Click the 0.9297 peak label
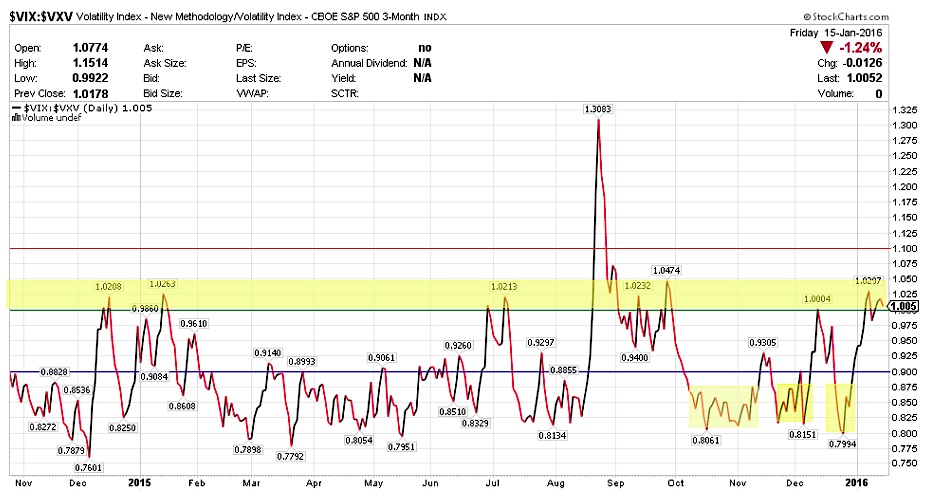 541,342
